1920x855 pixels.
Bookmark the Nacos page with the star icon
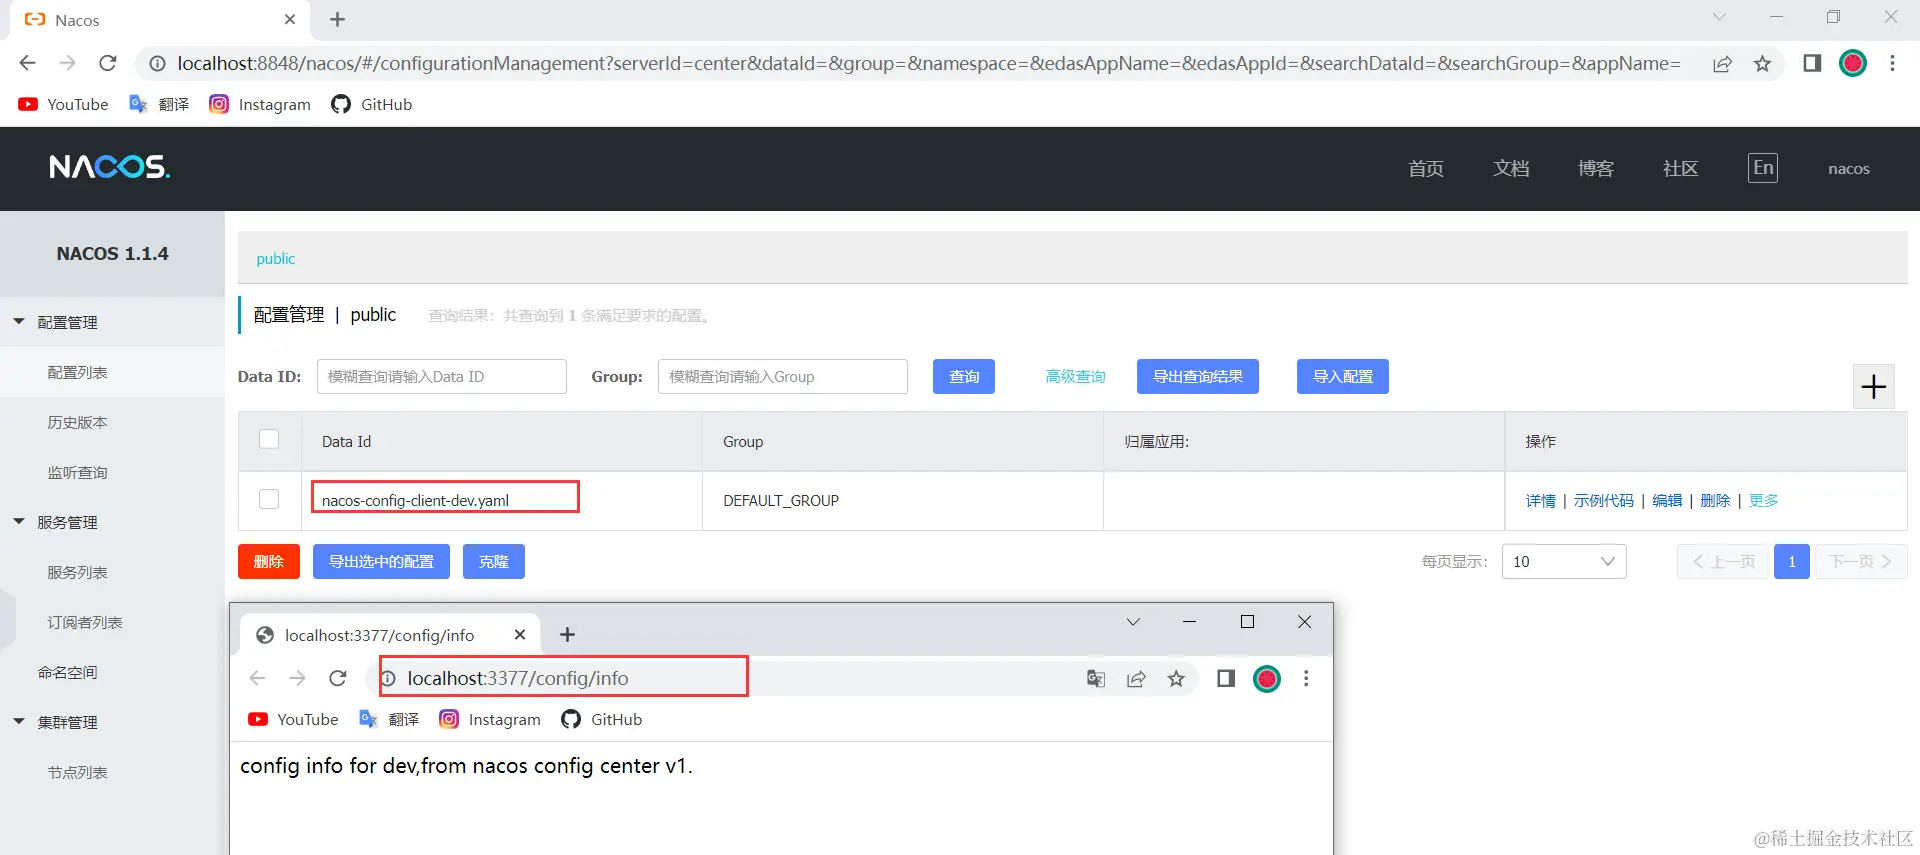point(1762,64)
